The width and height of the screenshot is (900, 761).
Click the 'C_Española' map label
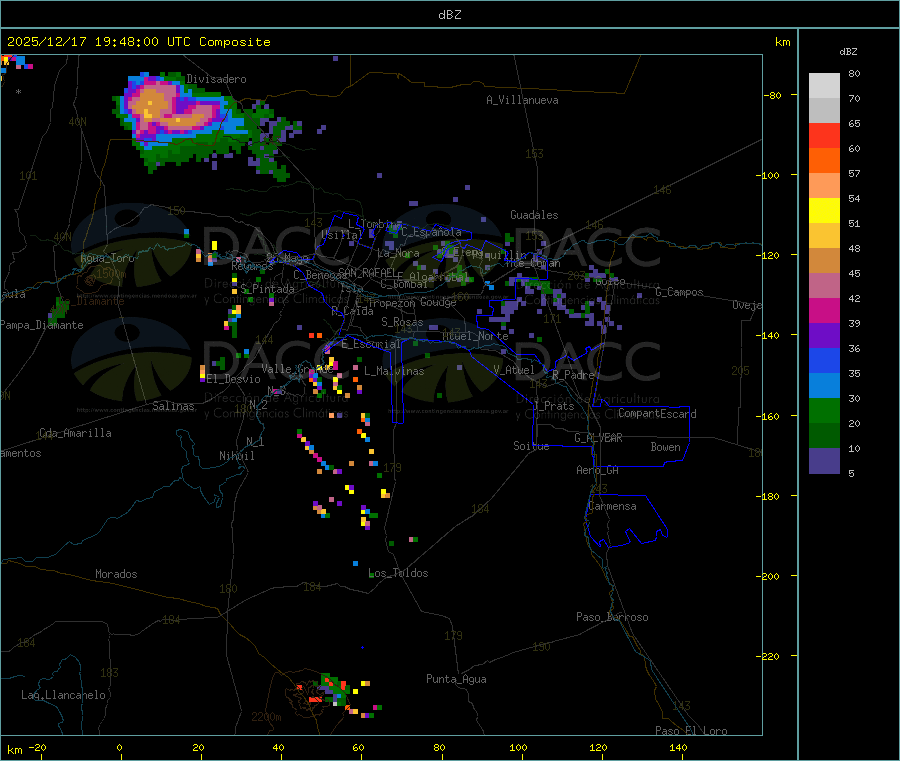(431, 232)
